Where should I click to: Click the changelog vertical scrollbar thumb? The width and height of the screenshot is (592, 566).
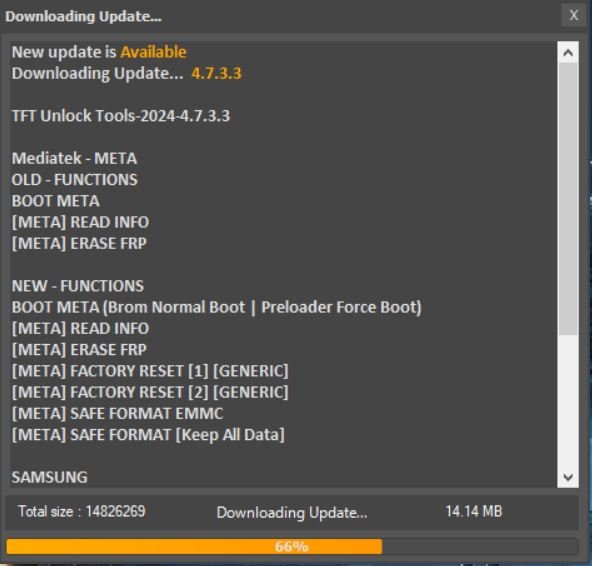pyautogui.click(x=568, y=199)
